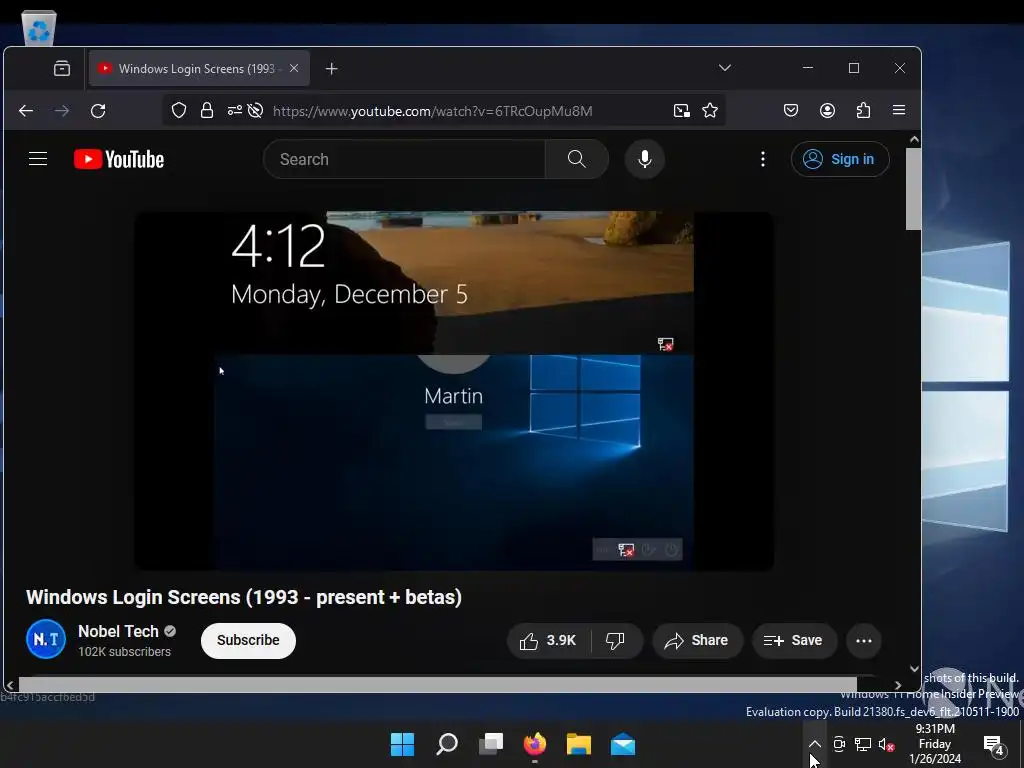The image size is (1024, 768).
Task: Open the notification center with 4 alerts
Action: [994, 744]
